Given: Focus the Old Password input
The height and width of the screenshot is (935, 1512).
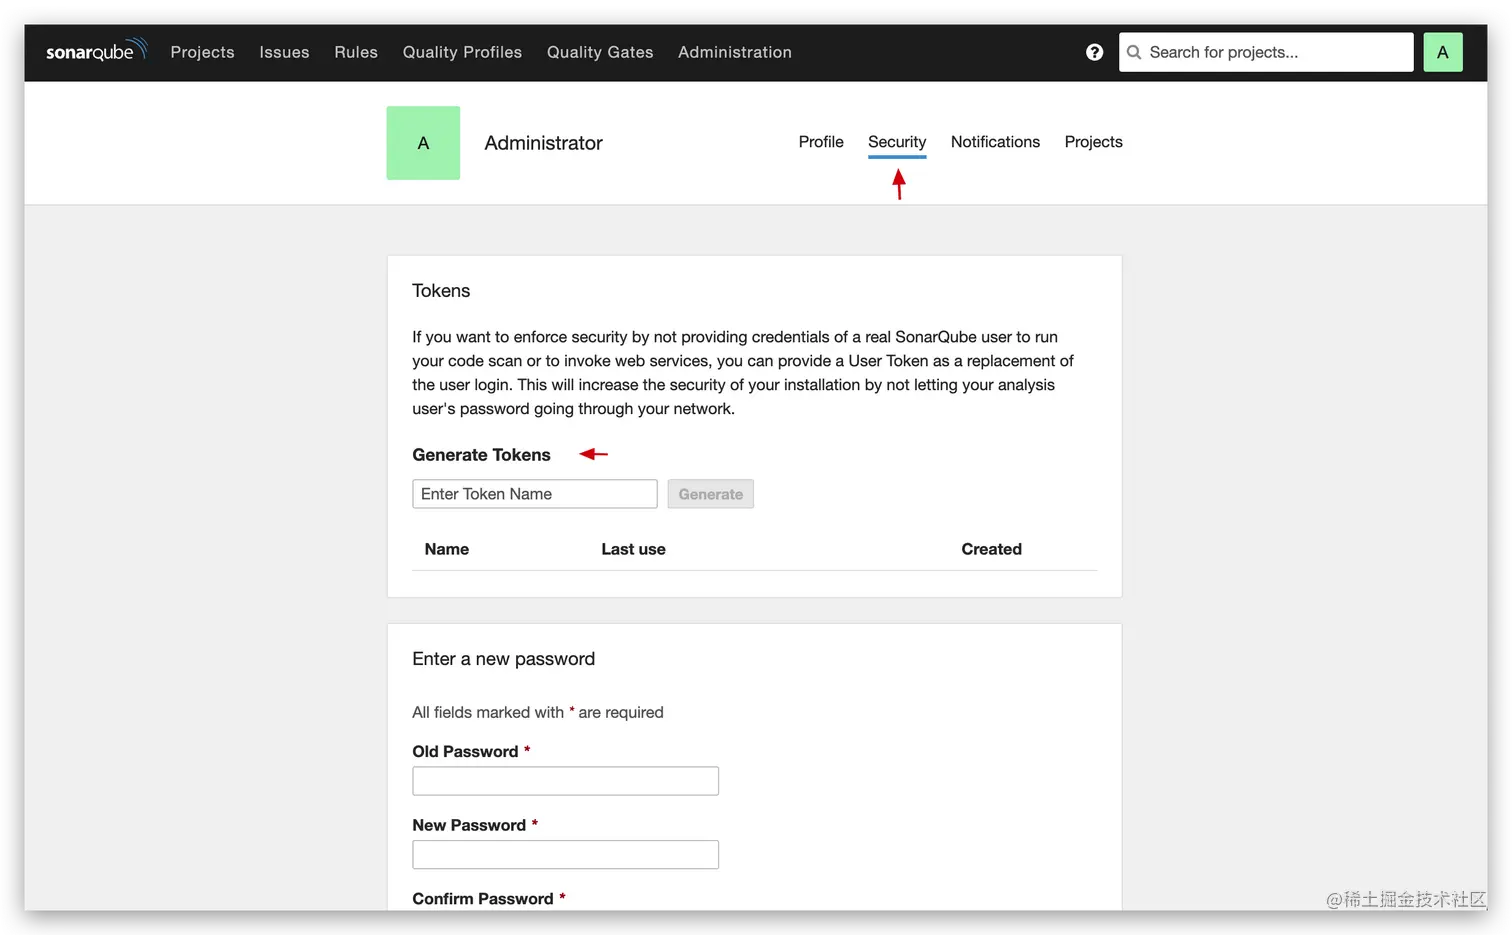Looking at the screenshot, I should click(x=565, y=781).
